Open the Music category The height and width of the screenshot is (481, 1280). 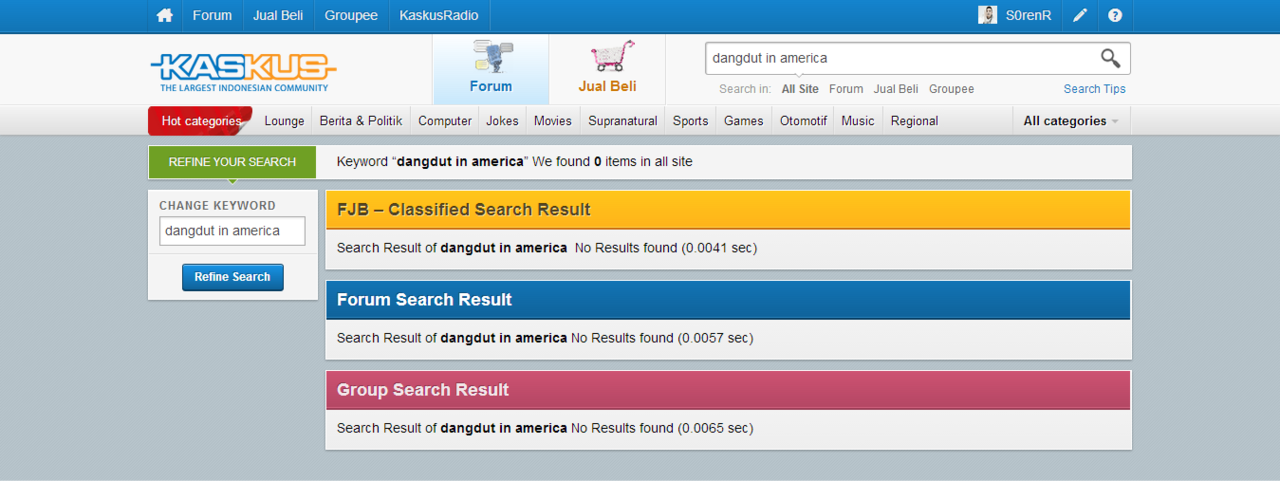tap(858, 121)
